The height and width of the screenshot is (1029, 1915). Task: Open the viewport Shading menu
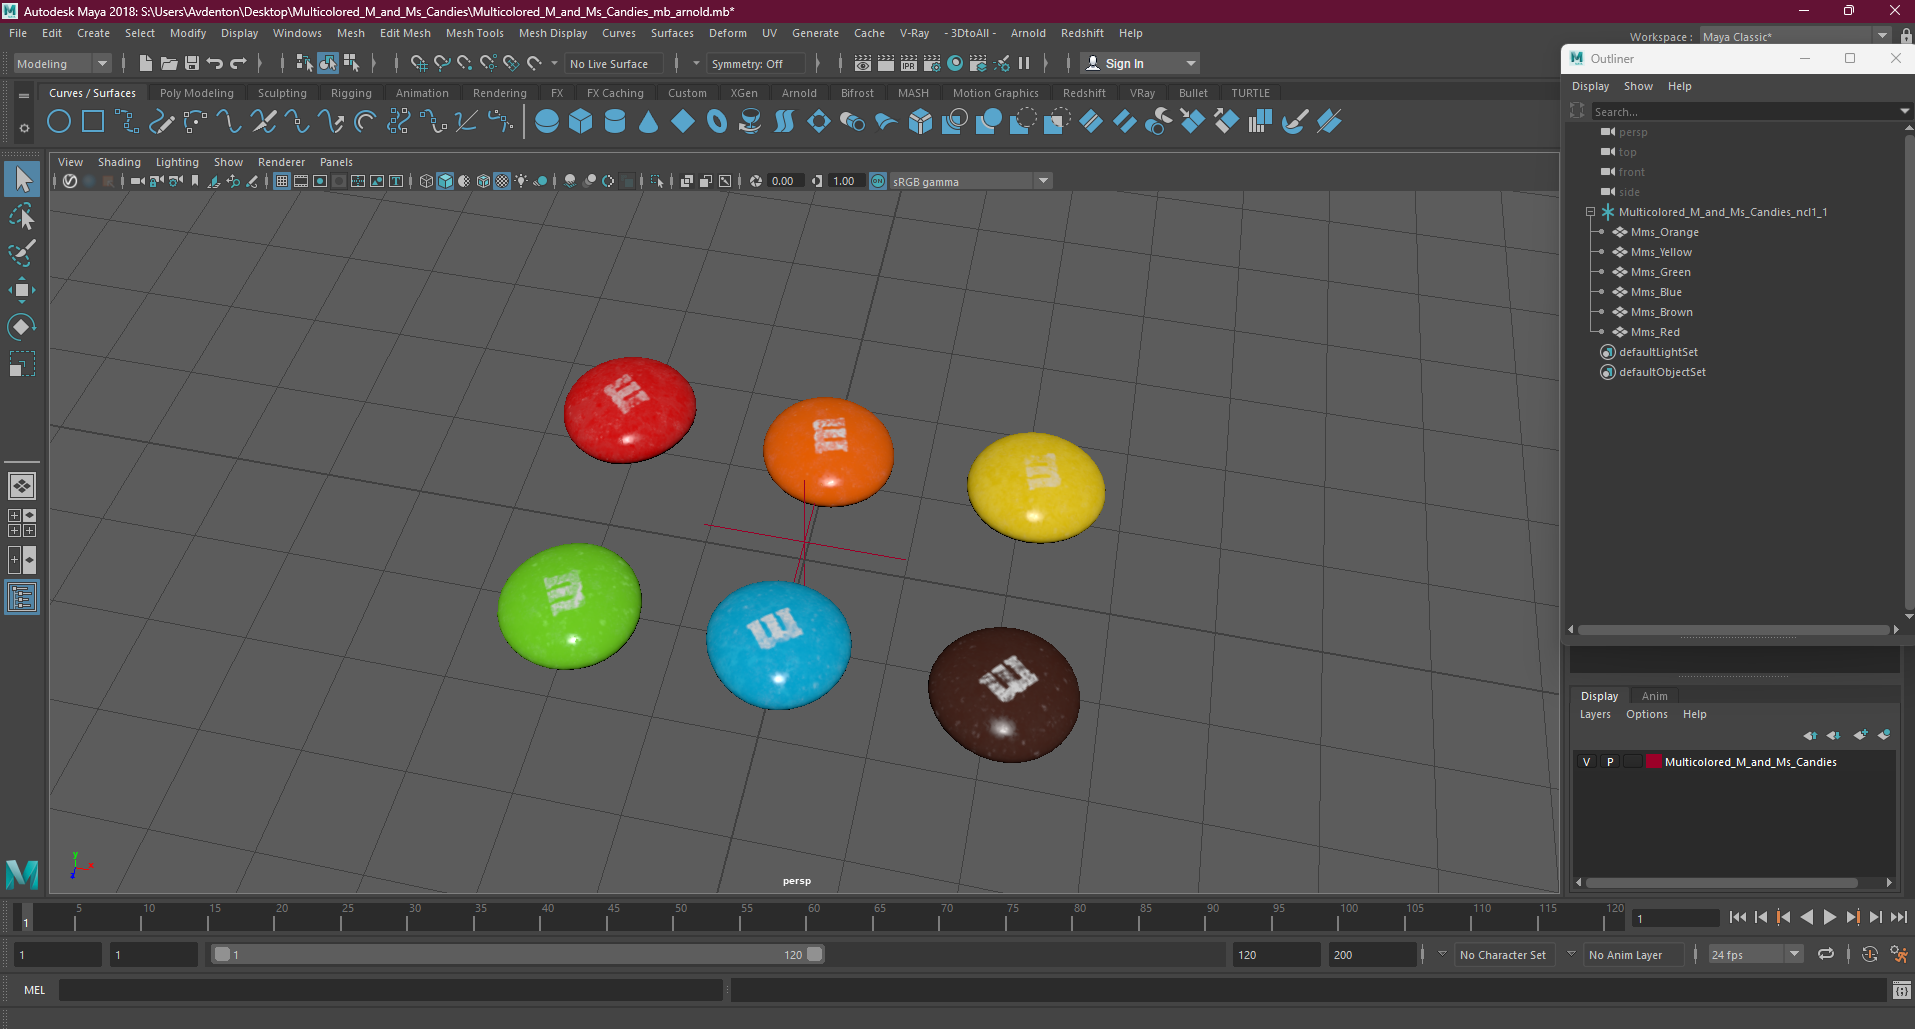(x=119, y=162)
